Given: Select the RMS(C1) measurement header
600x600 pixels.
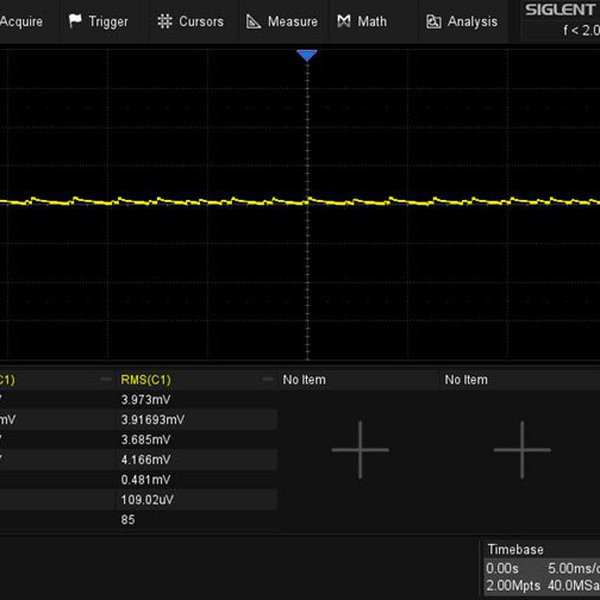Looking at the screenshot, I should coord(146,380).
